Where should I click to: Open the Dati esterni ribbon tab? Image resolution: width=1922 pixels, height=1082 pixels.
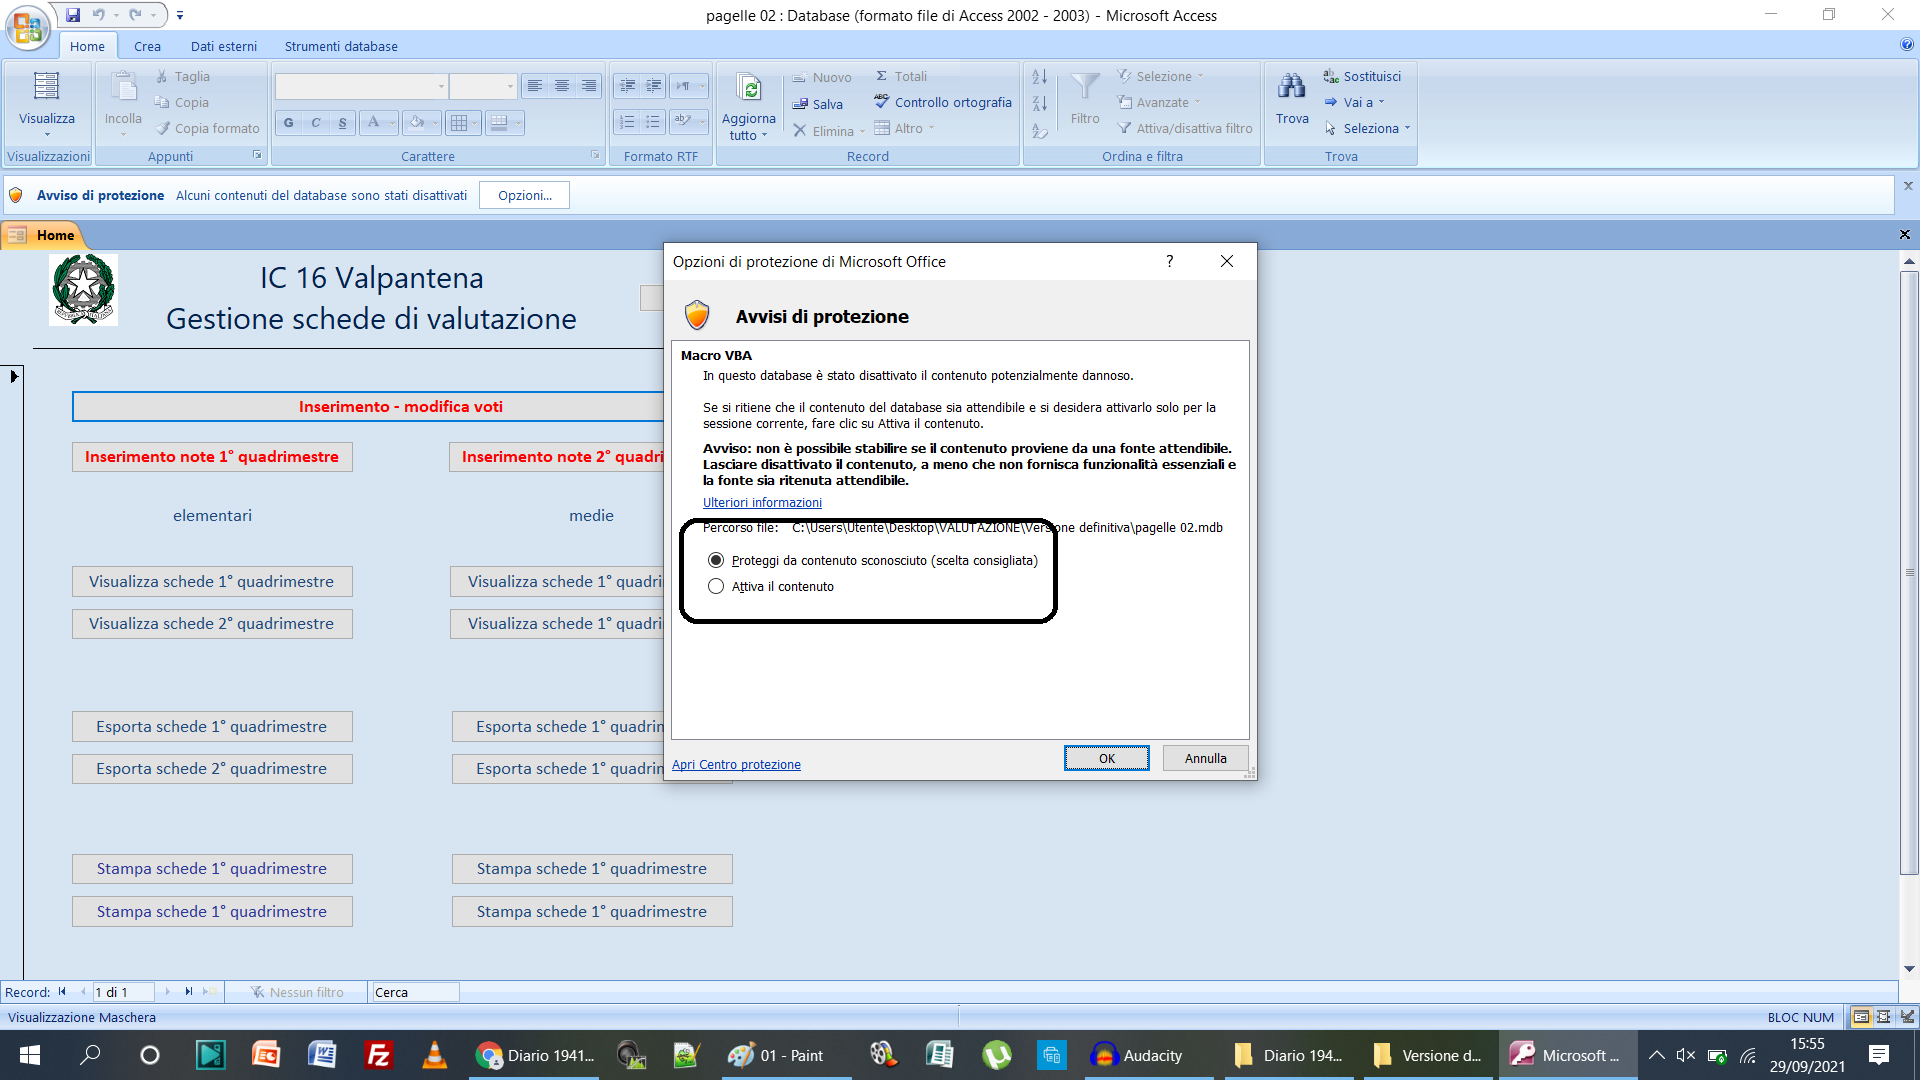coord(224,46)
